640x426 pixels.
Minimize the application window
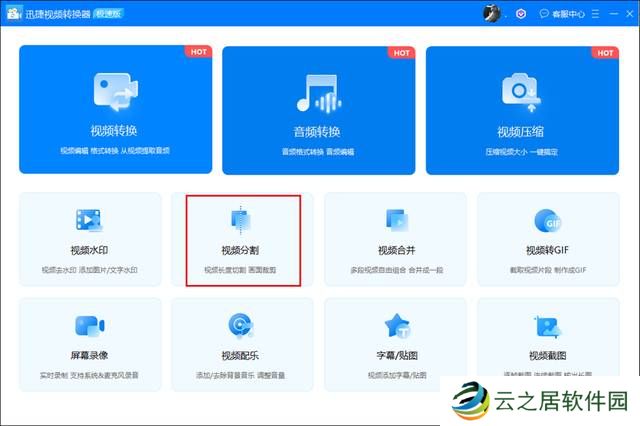612,14
